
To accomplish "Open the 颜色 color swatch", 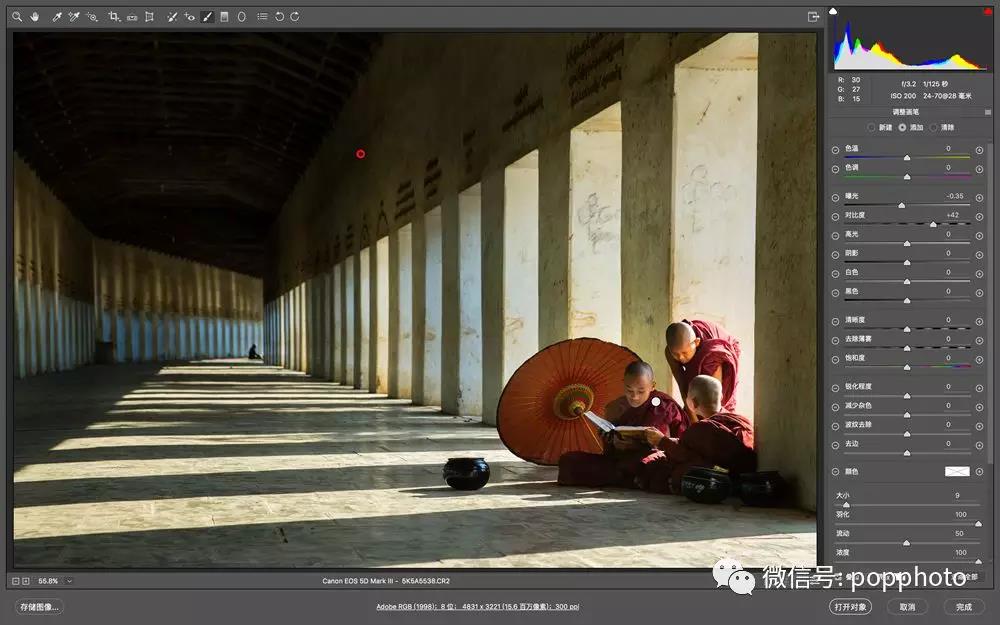I will 957,471.
